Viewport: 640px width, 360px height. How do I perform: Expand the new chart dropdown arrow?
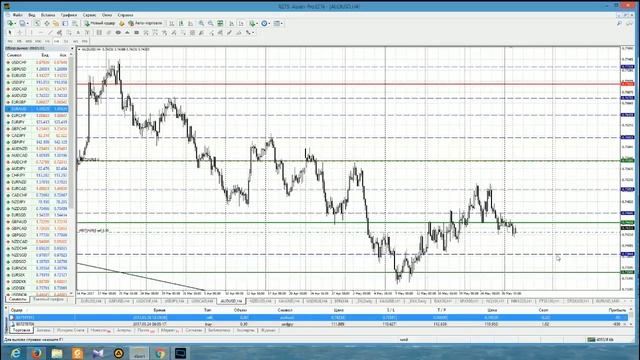(15, 24)
